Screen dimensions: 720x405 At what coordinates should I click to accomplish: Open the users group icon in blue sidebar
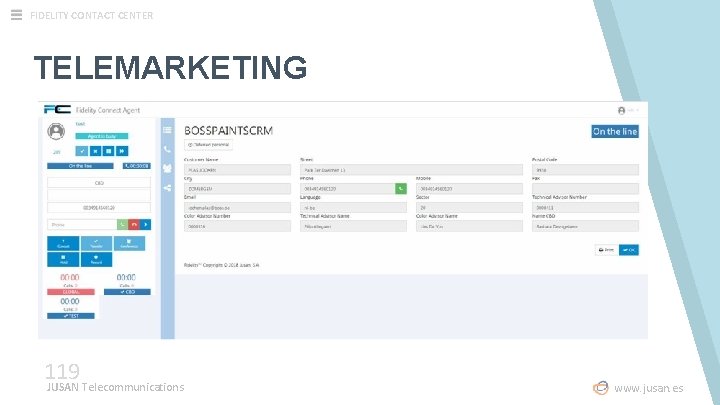coord(167,169)
